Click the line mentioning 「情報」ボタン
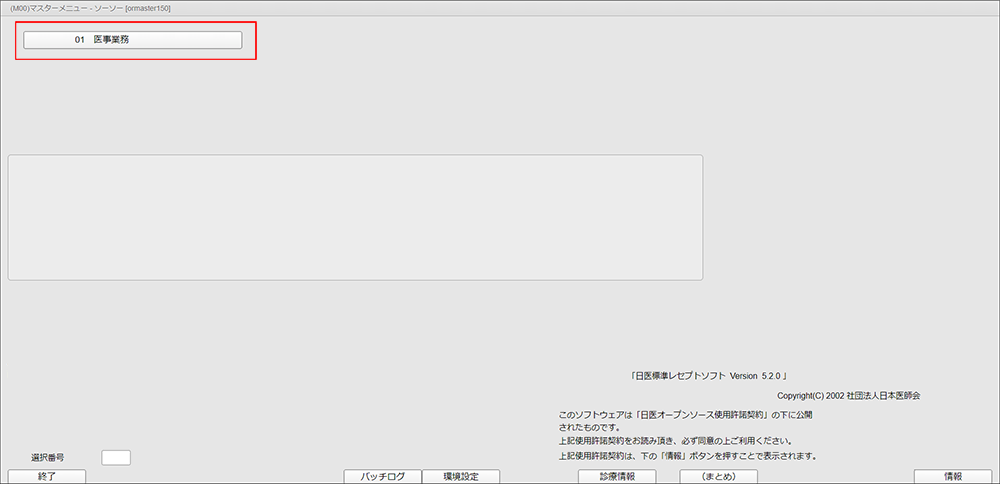This screenshot has height=484, width=1000. coord(688,457)
